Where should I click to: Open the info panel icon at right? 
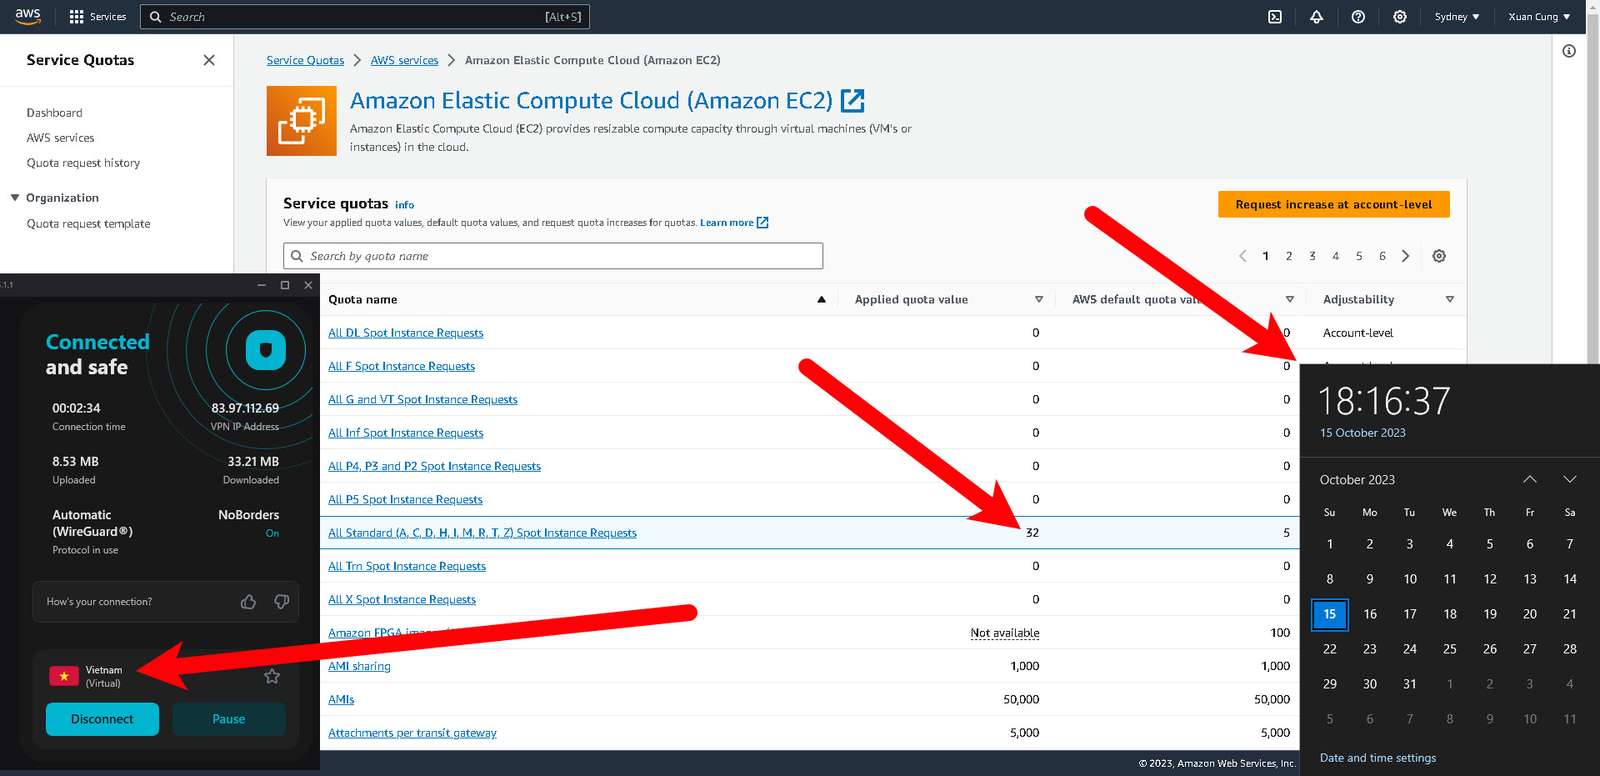coord(1569,51)
